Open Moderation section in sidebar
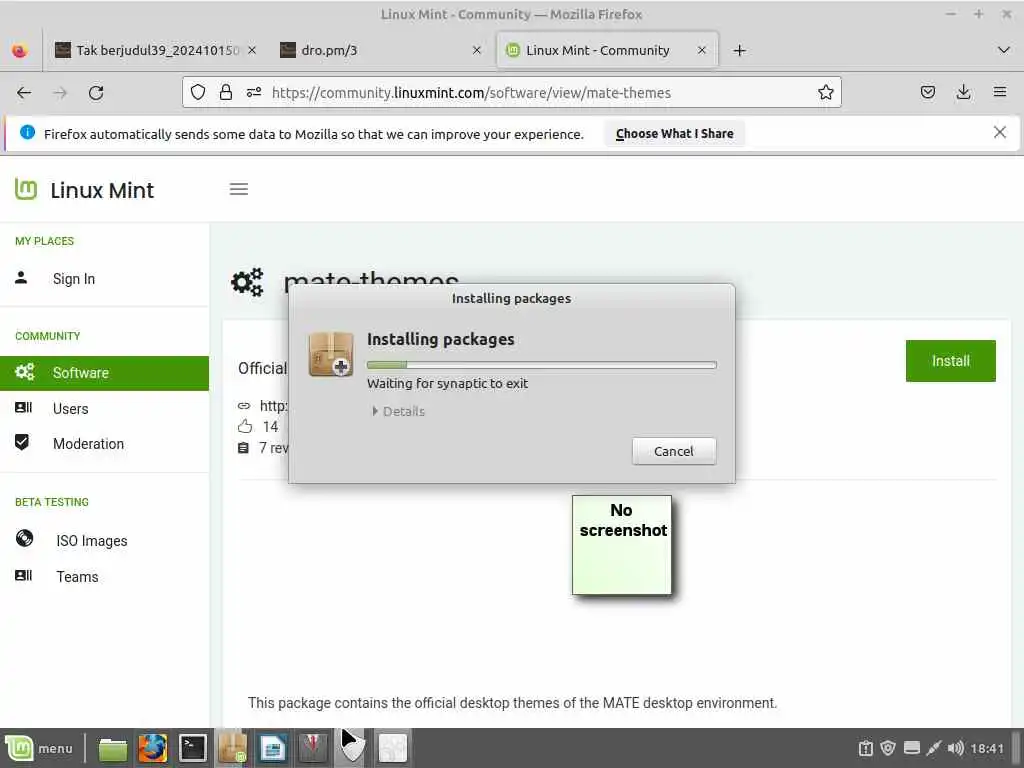This screenshot has width=1024, height=768. [x=88, y=444]
